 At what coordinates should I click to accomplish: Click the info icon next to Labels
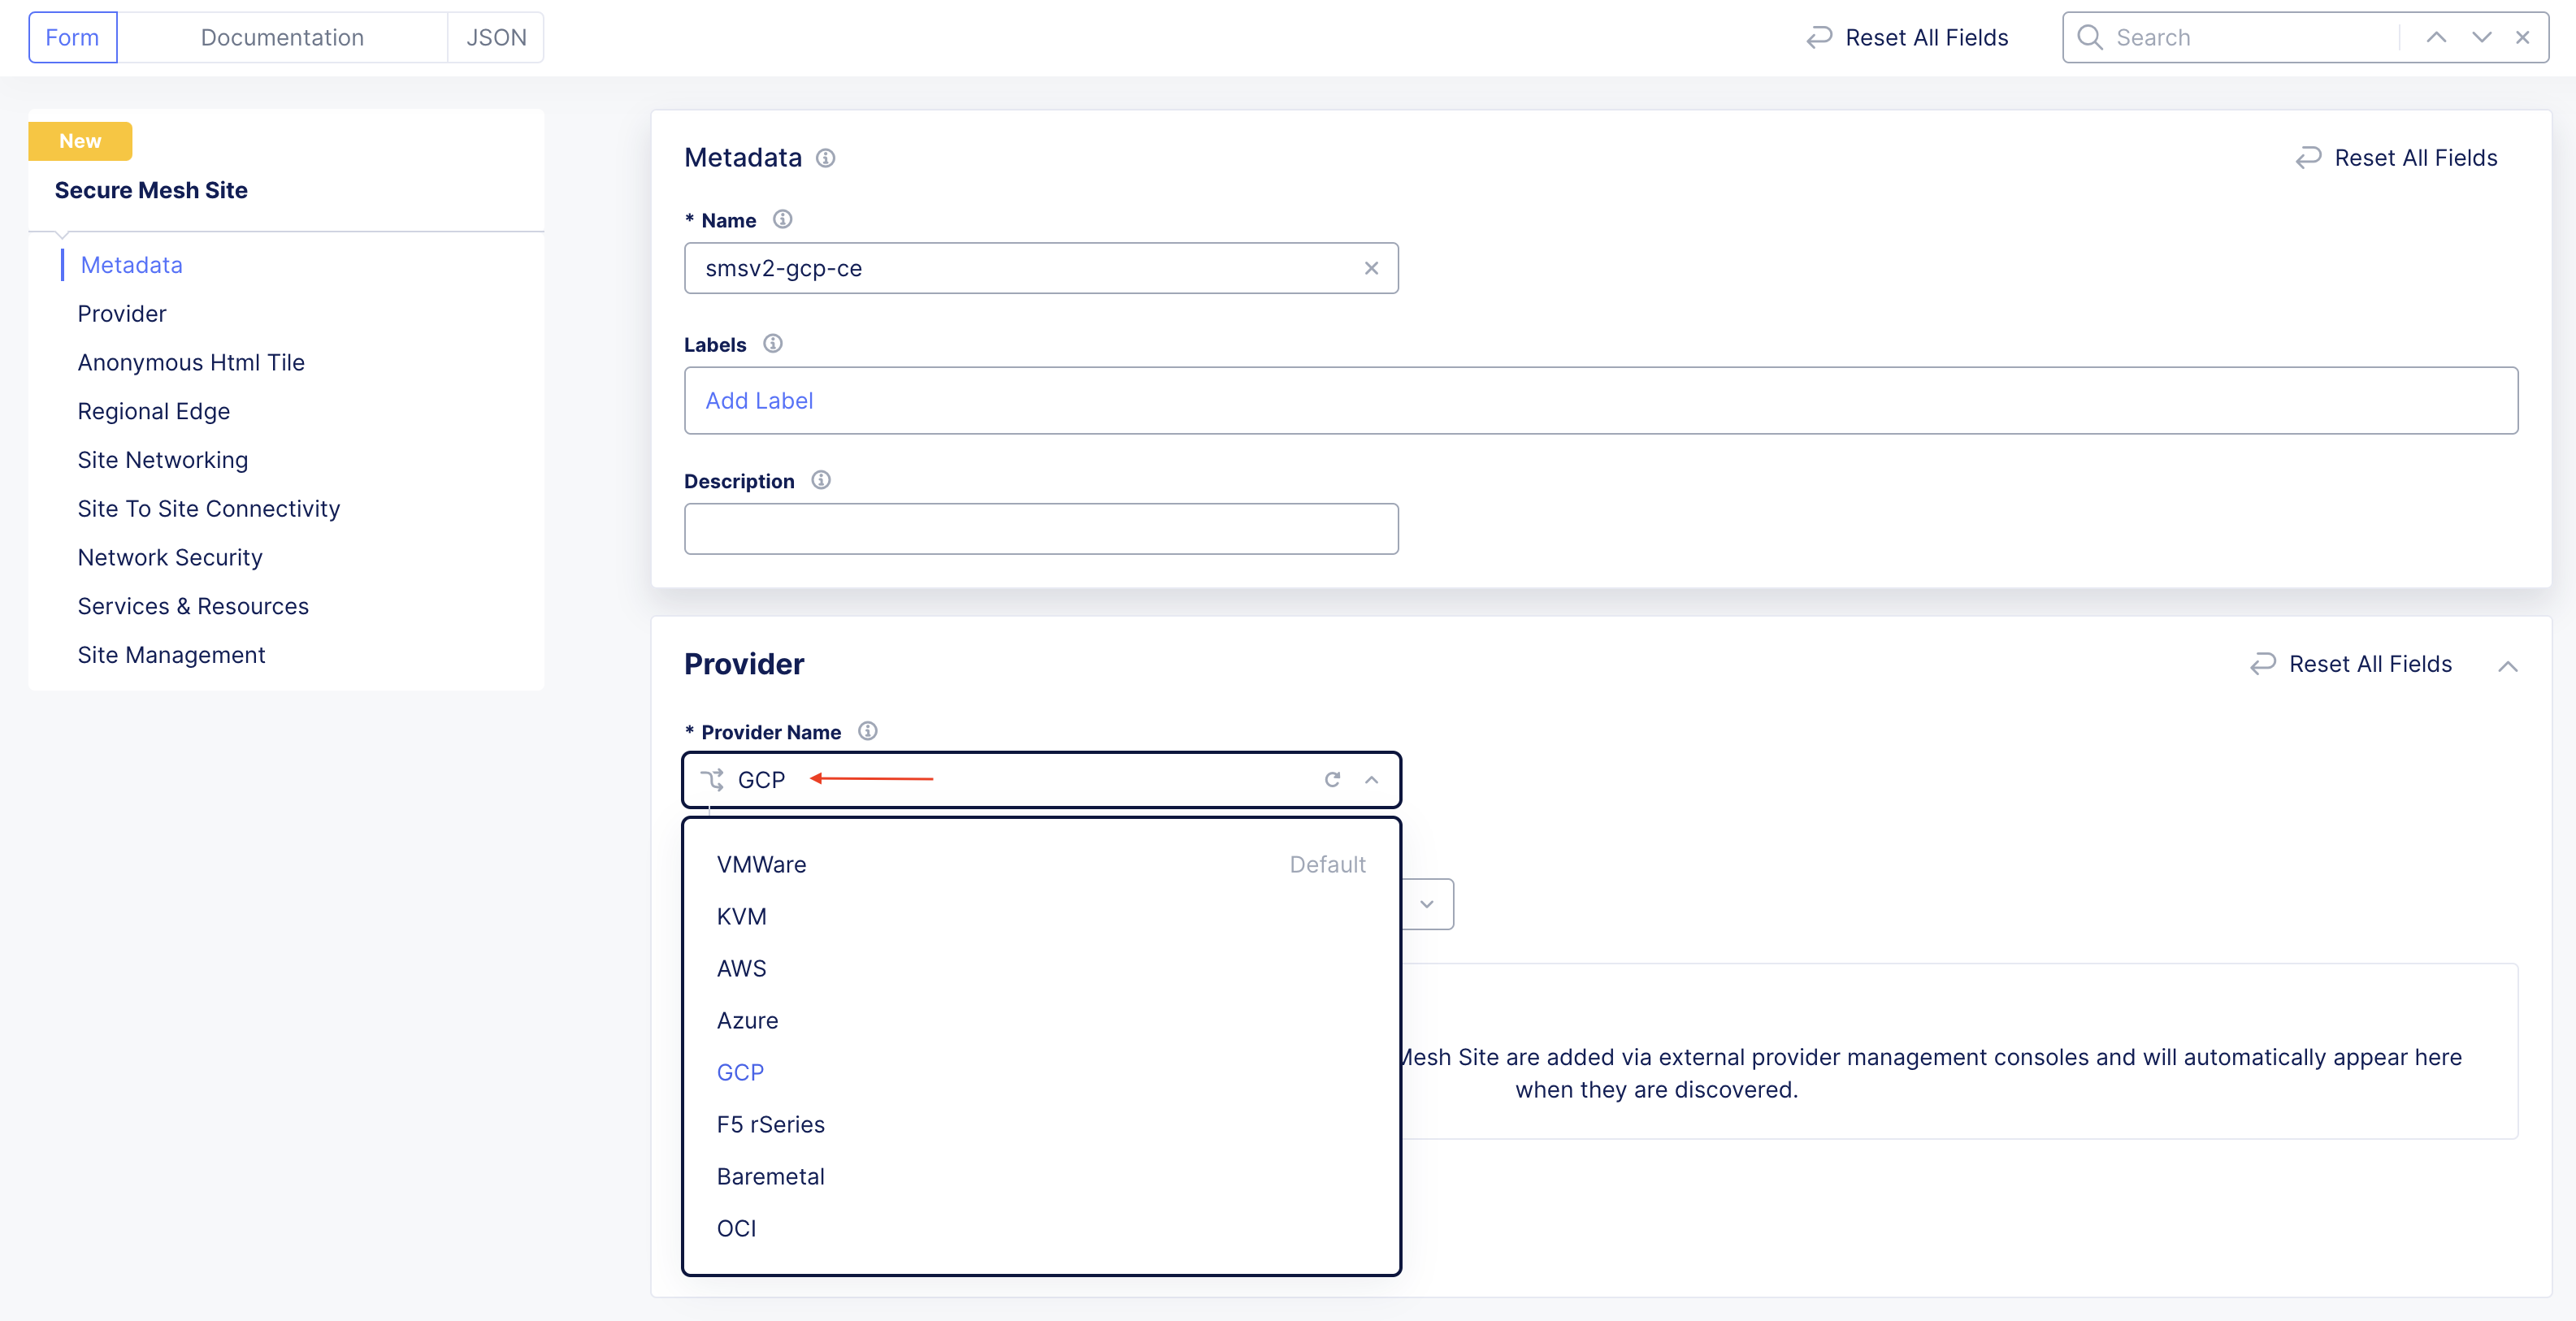[772, 344]
